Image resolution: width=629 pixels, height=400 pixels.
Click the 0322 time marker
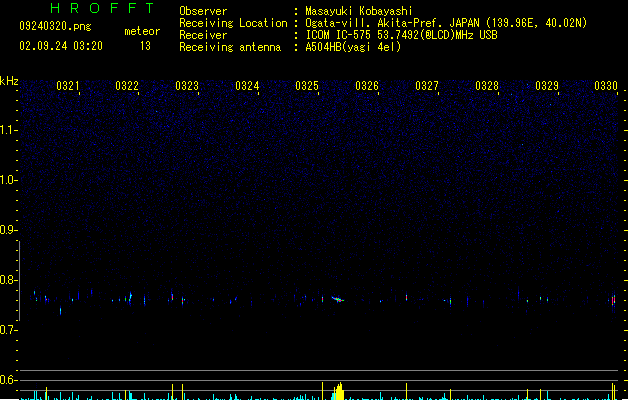click(127, 86)
